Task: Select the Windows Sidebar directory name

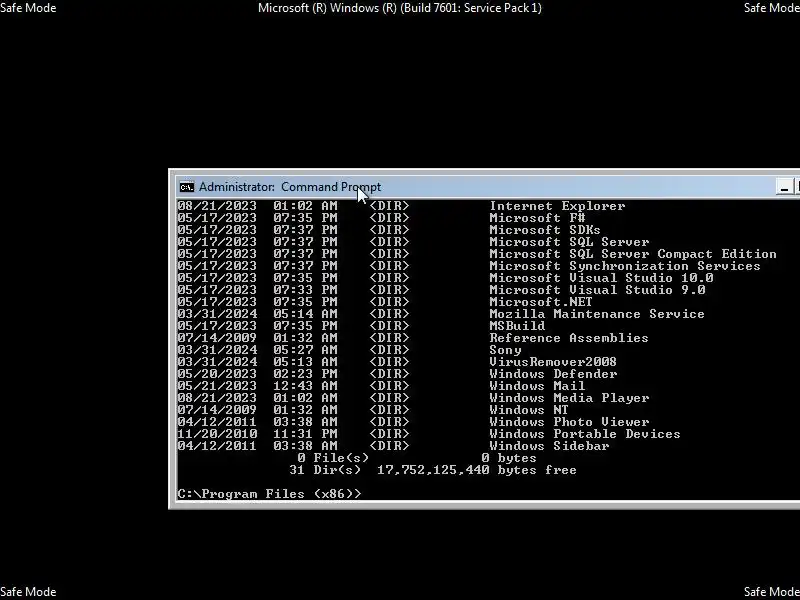Action: click(x=549, y=446)
